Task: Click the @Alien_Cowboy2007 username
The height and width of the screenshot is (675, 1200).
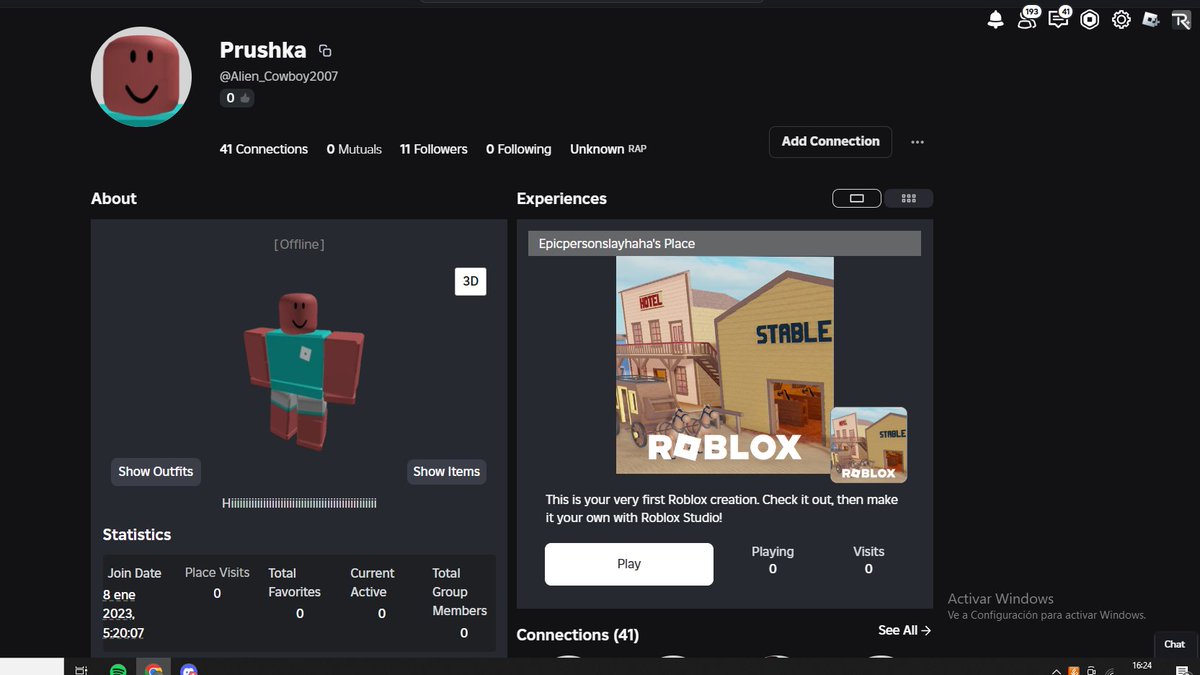Action: tap(279, 76)
